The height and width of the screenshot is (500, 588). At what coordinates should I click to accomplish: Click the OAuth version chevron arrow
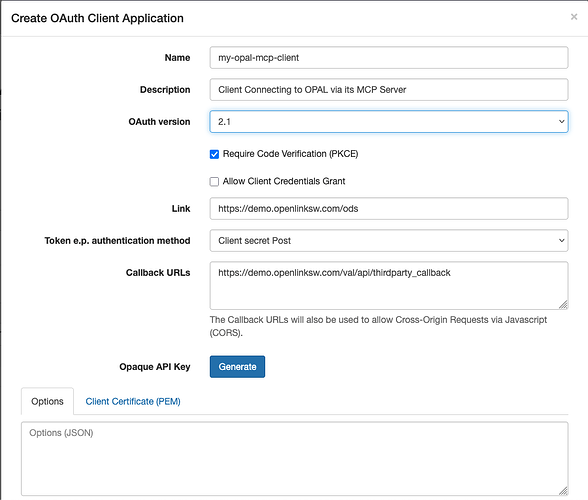click(x=561, y=122)
